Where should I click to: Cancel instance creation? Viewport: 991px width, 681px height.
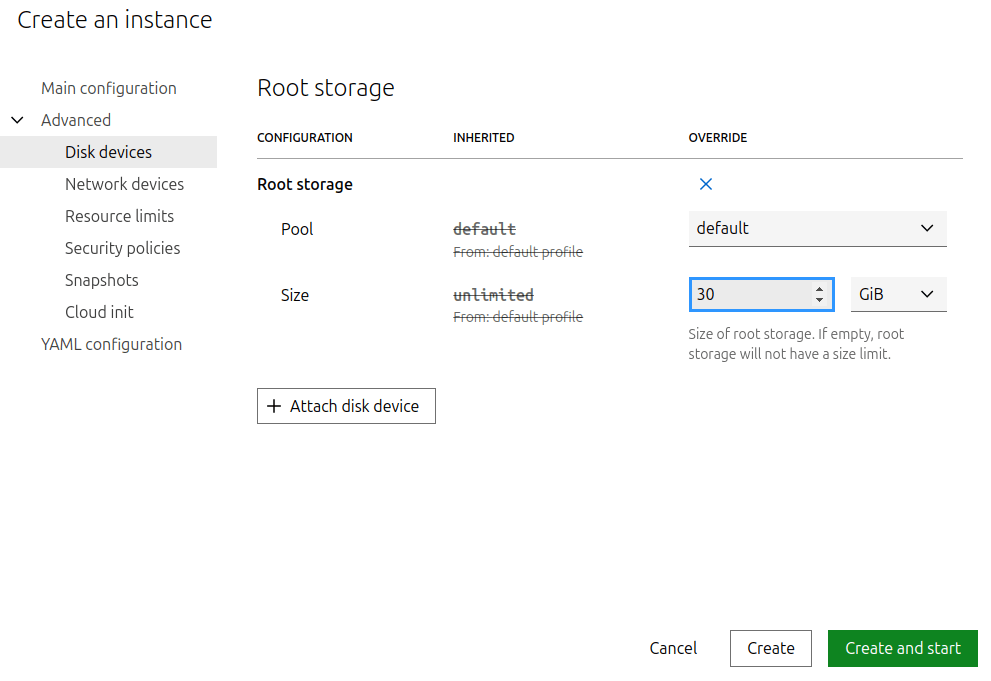(x=673, y=648)
